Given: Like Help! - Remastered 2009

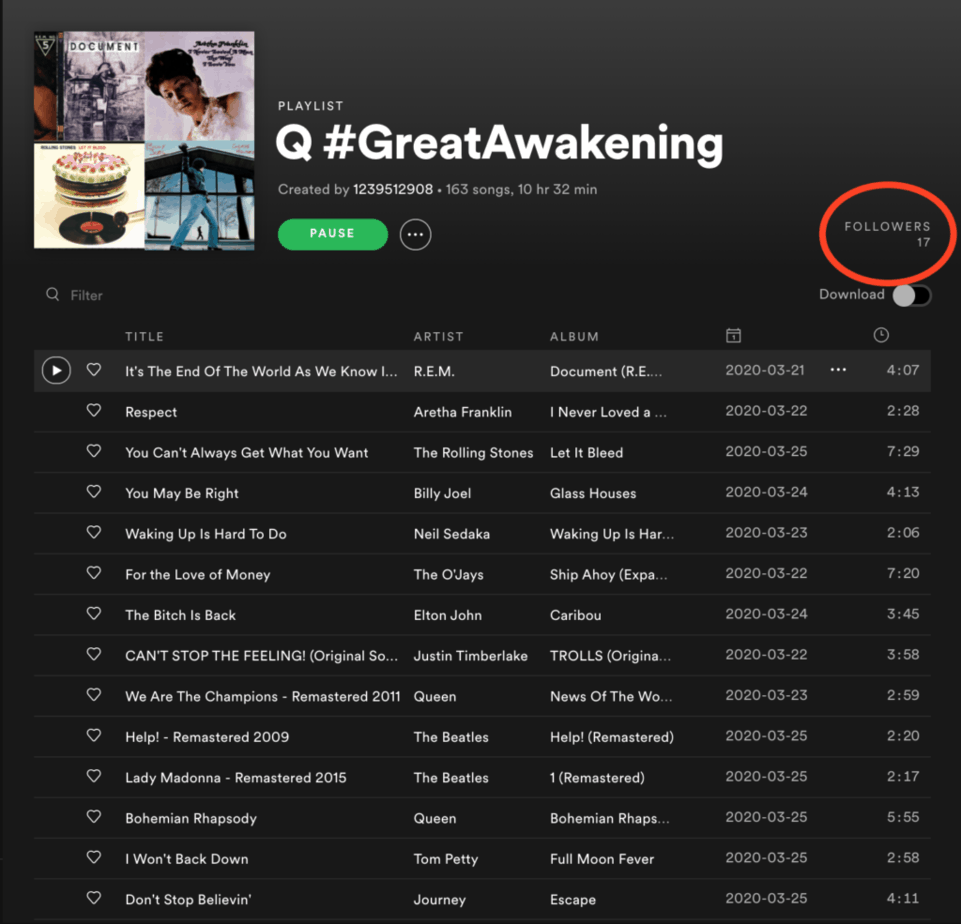Looking at the screenshot, I should coord(94,735).
